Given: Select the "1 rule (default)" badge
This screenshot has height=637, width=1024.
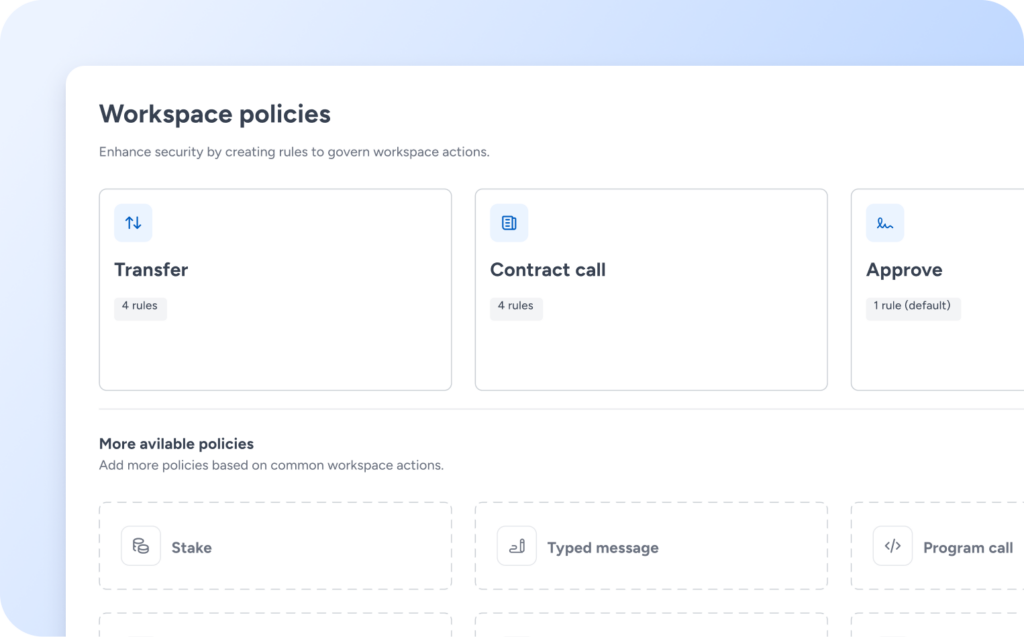Looking at the screenshot, I should (x=912, y=306).
